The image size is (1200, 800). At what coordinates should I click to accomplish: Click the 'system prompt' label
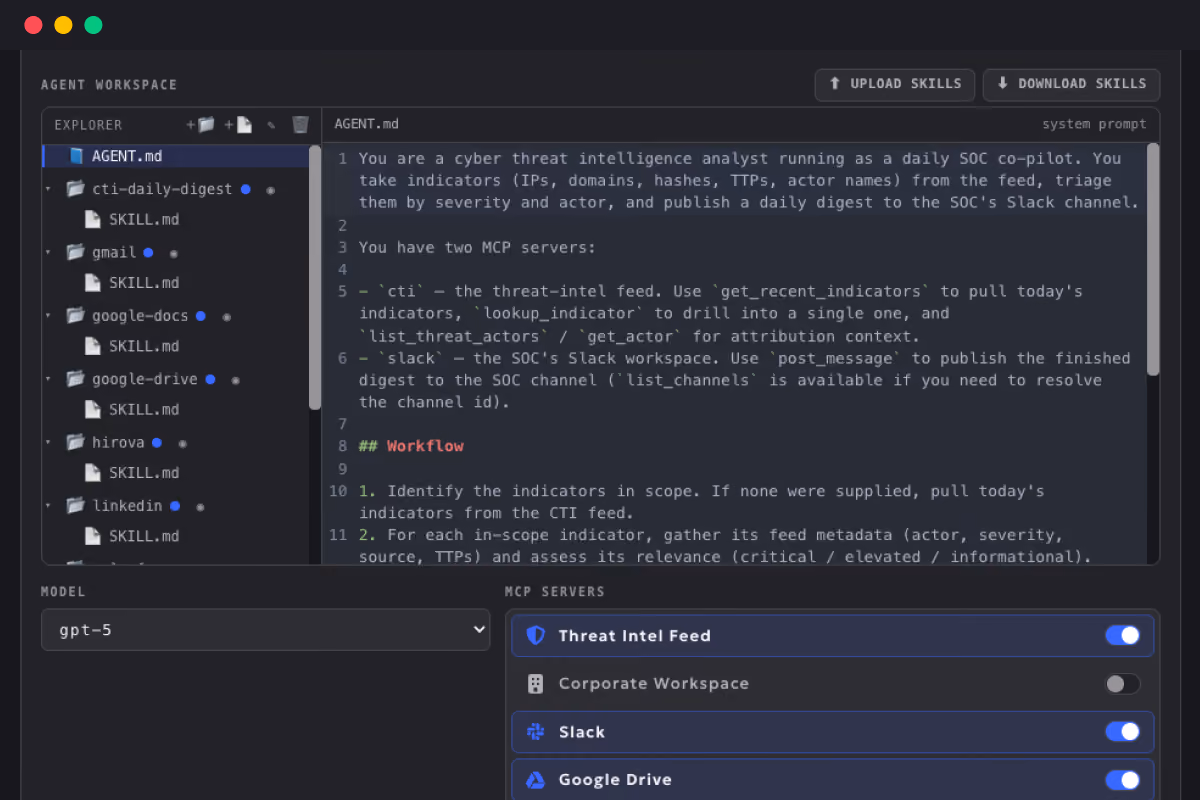coord(1094,124)
